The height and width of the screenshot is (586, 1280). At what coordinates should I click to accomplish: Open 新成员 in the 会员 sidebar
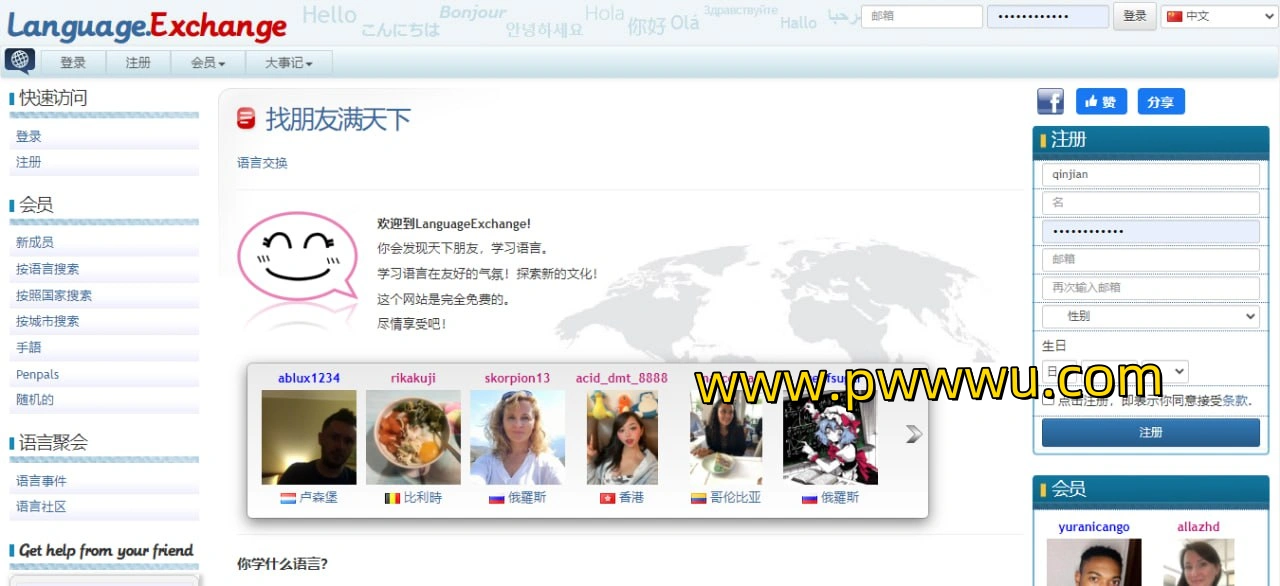point(35,243)
